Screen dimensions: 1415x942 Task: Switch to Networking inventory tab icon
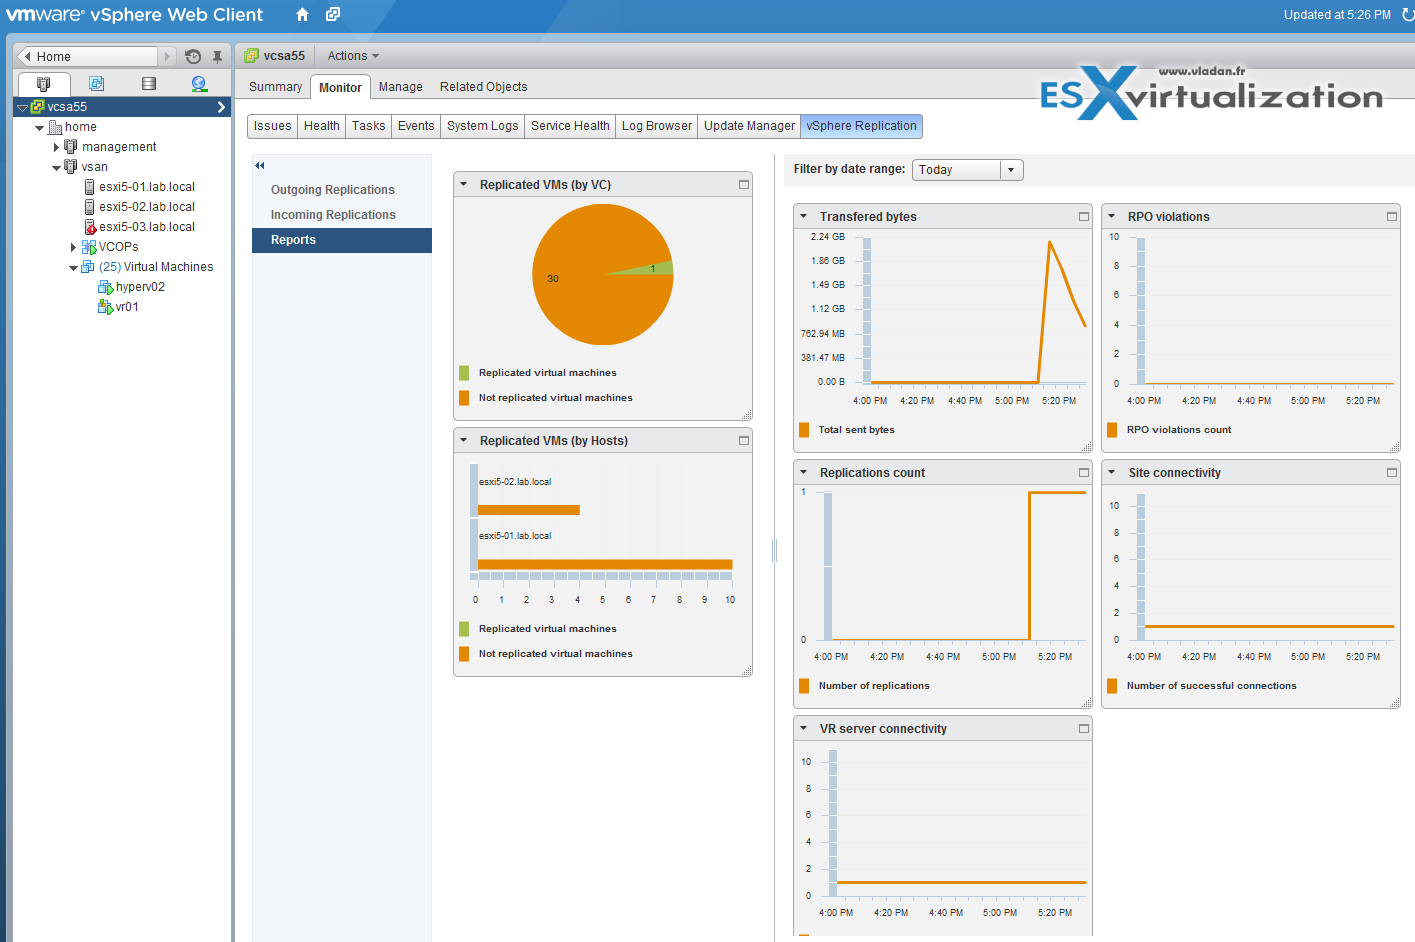tap(199, 84)
